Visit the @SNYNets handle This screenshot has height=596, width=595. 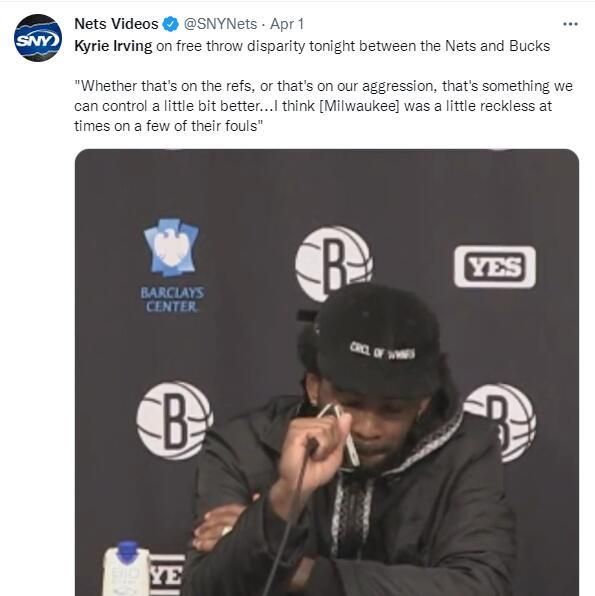point(220,24)
